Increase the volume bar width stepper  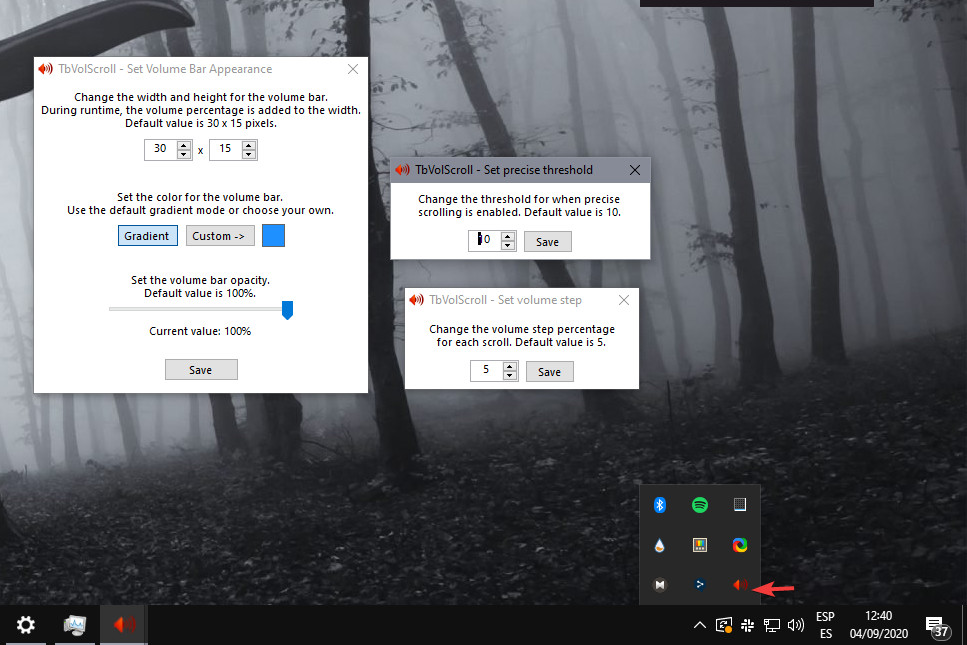[181, 144]
